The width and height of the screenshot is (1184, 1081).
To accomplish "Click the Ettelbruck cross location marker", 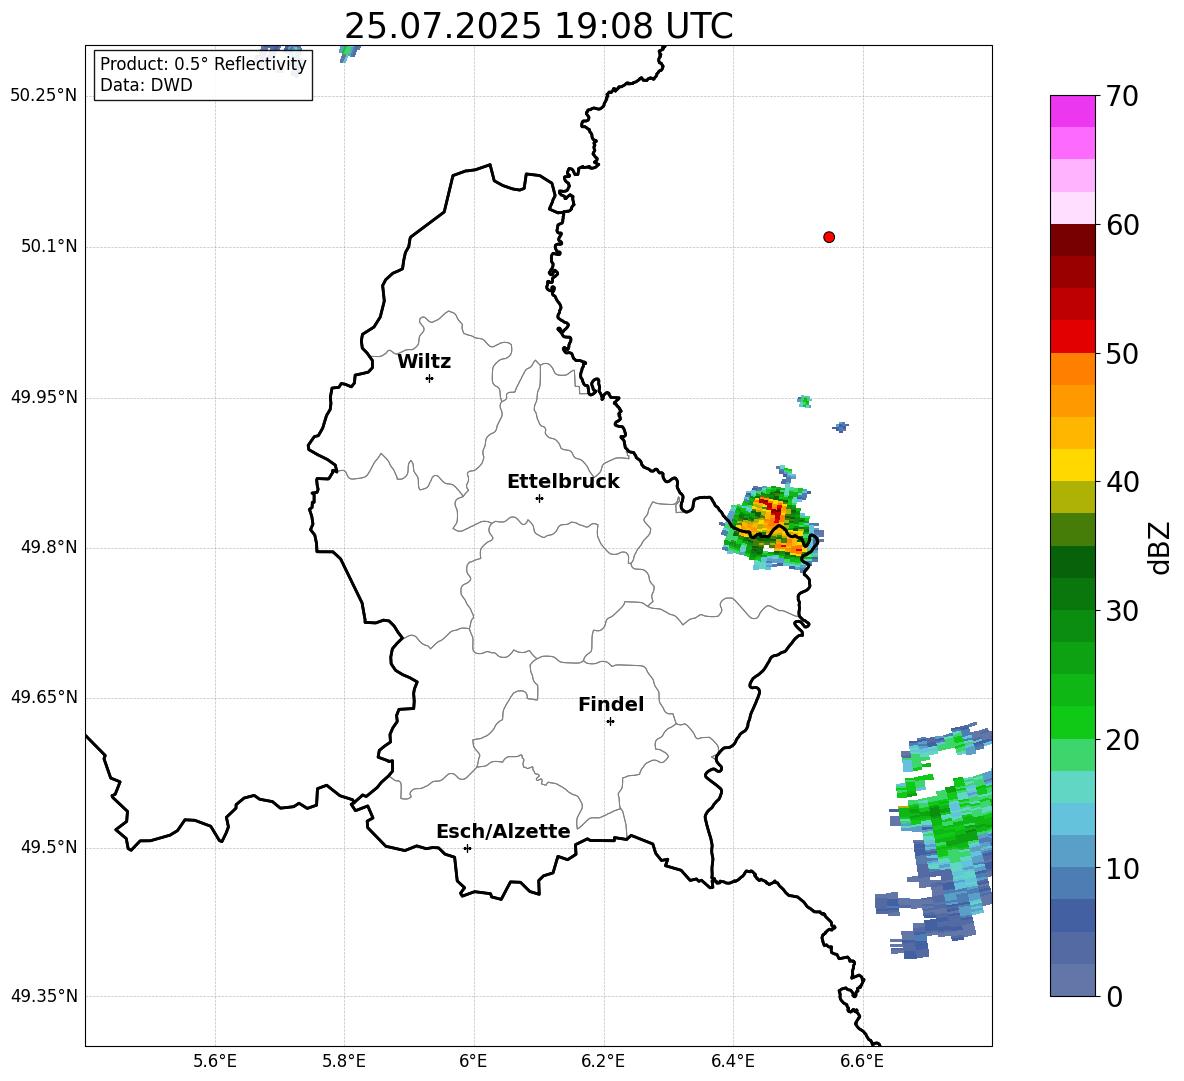I will 539,498.
